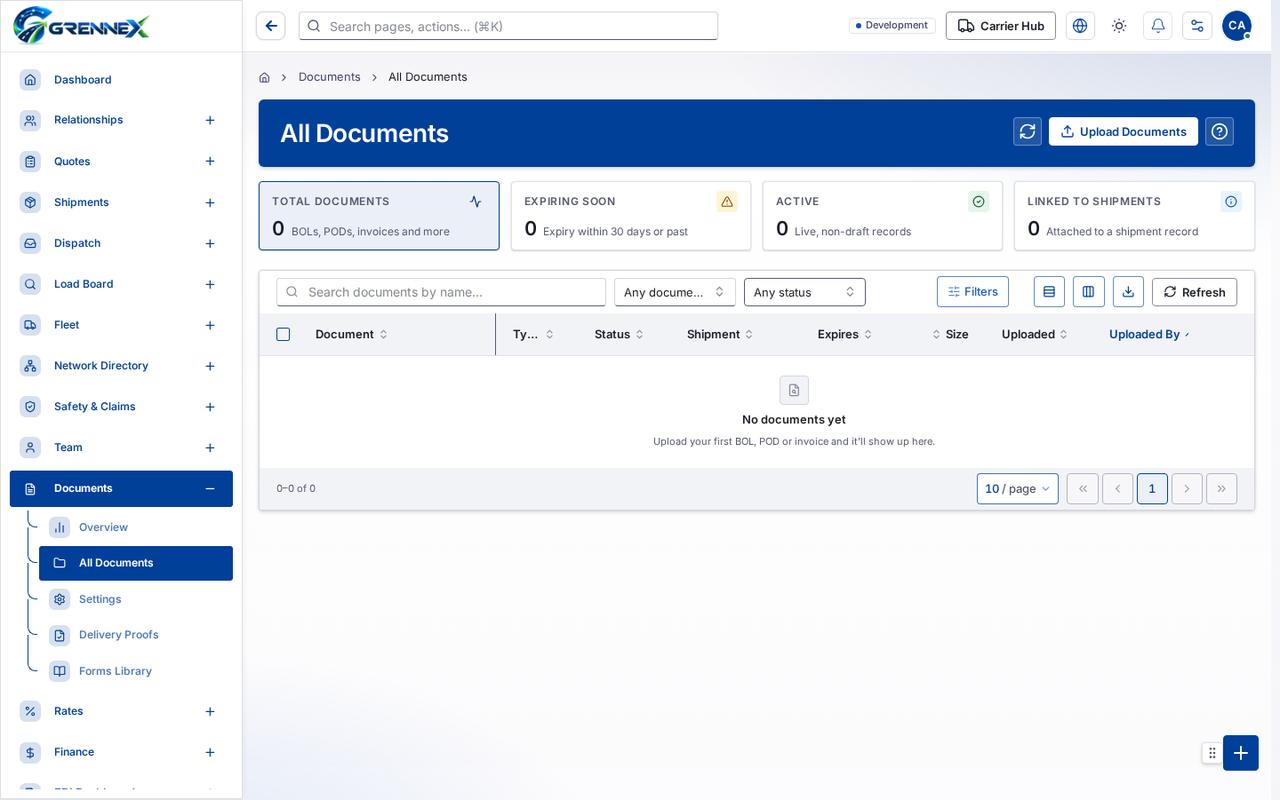The height and width of the screenshot is (800, 1280).
Task: Sort by the Uploaded By column
Action: click(1149, 334)
